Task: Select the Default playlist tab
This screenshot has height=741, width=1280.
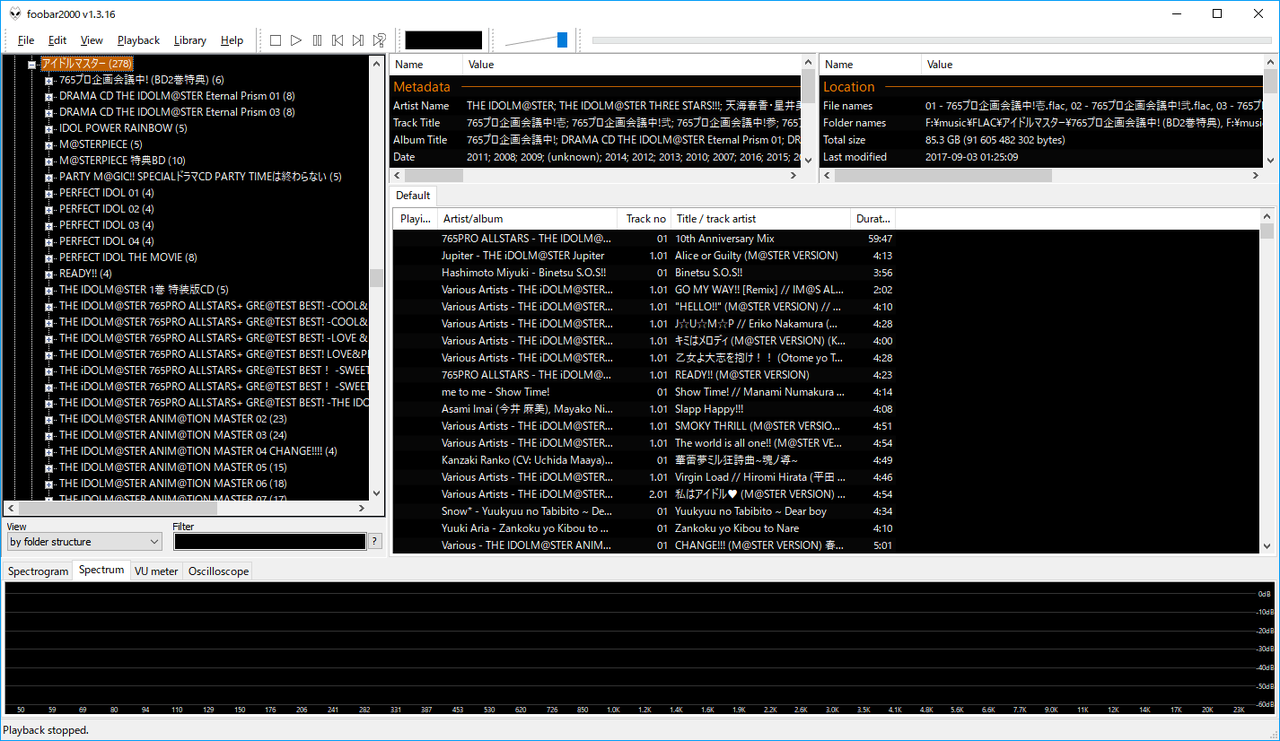Action: [413, 195]
